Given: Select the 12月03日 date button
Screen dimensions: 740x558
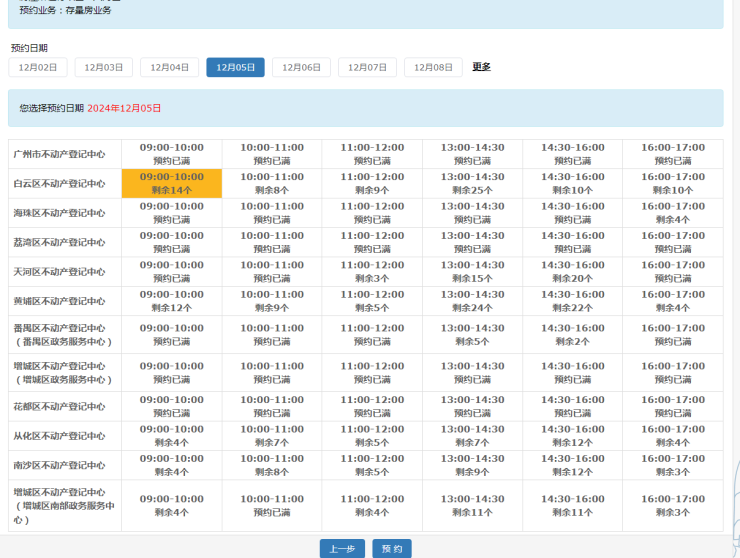Looking at the screenshot, I should coord(104,67).
